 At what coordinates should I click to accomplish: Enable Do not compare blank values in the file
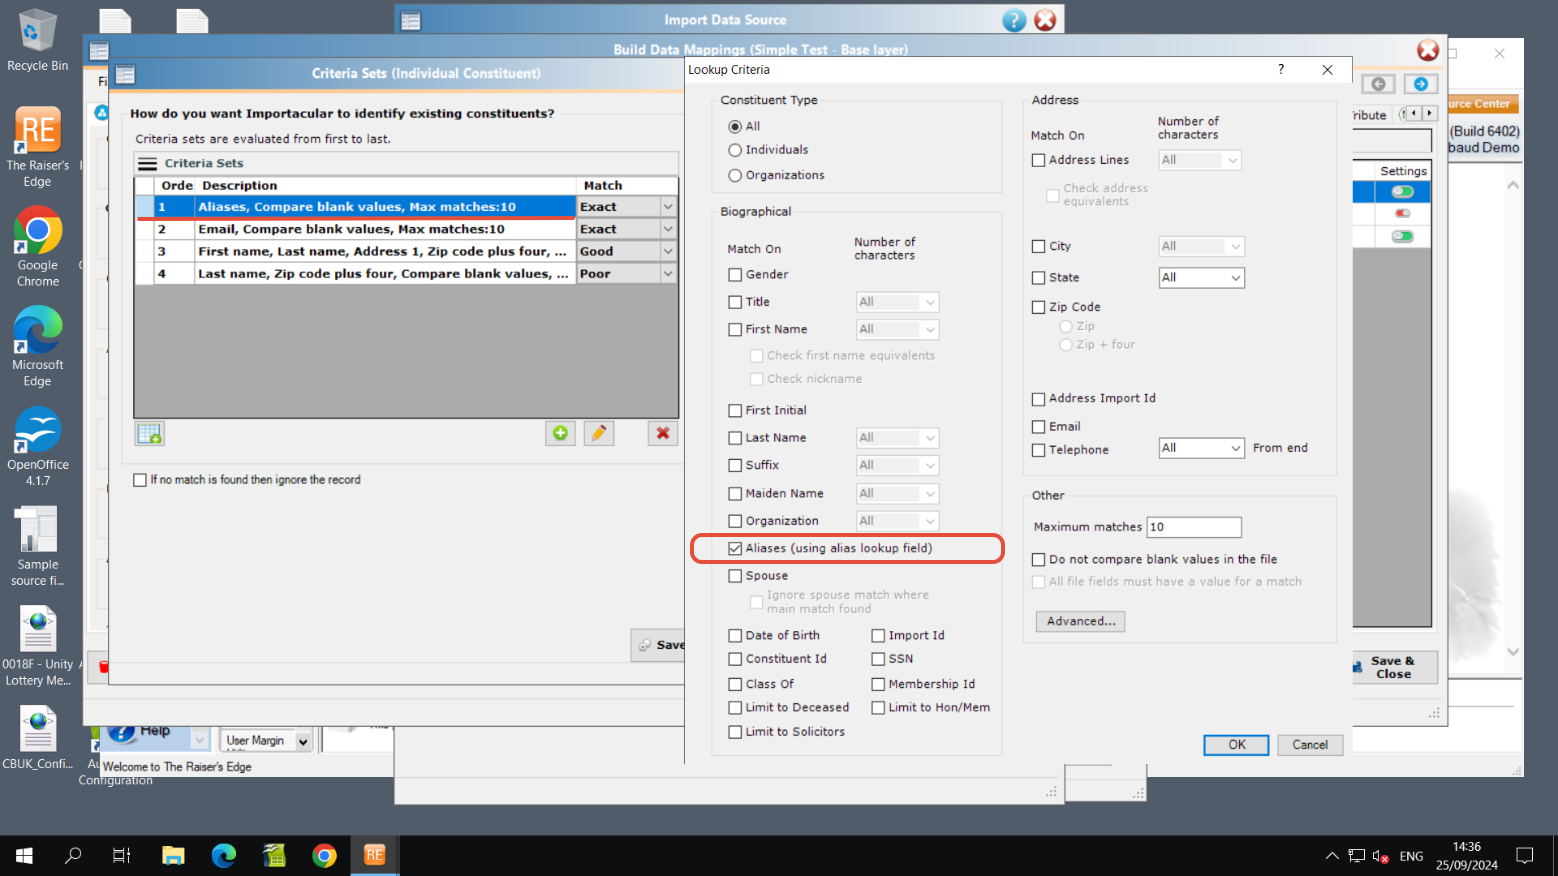point(1038,559)
